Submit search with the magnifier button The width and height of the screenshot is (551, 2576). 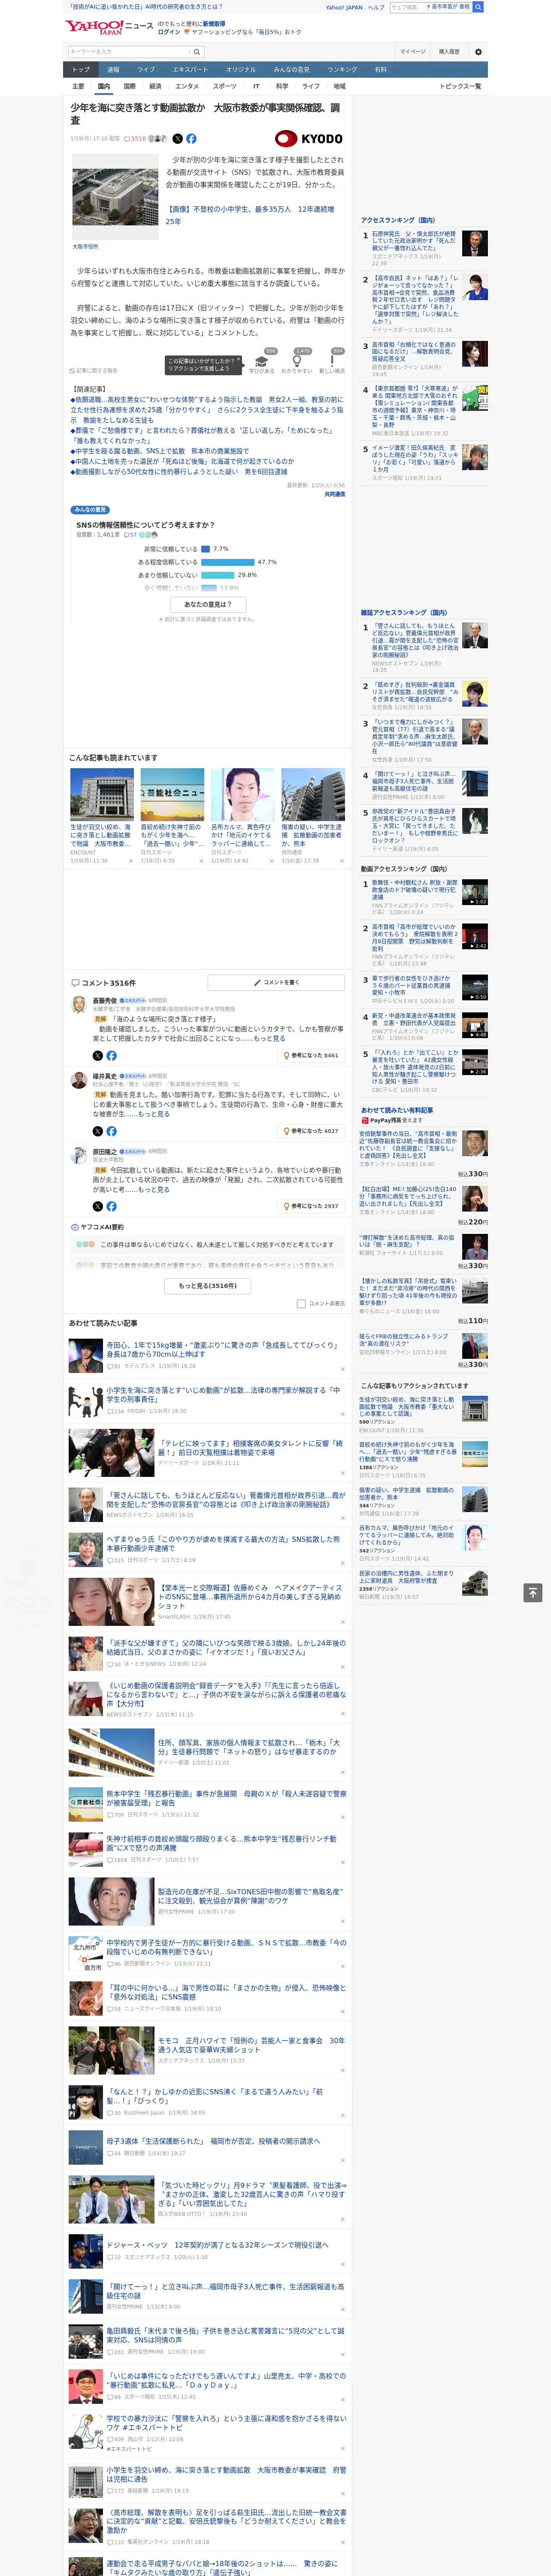click(x=197, y=51)
